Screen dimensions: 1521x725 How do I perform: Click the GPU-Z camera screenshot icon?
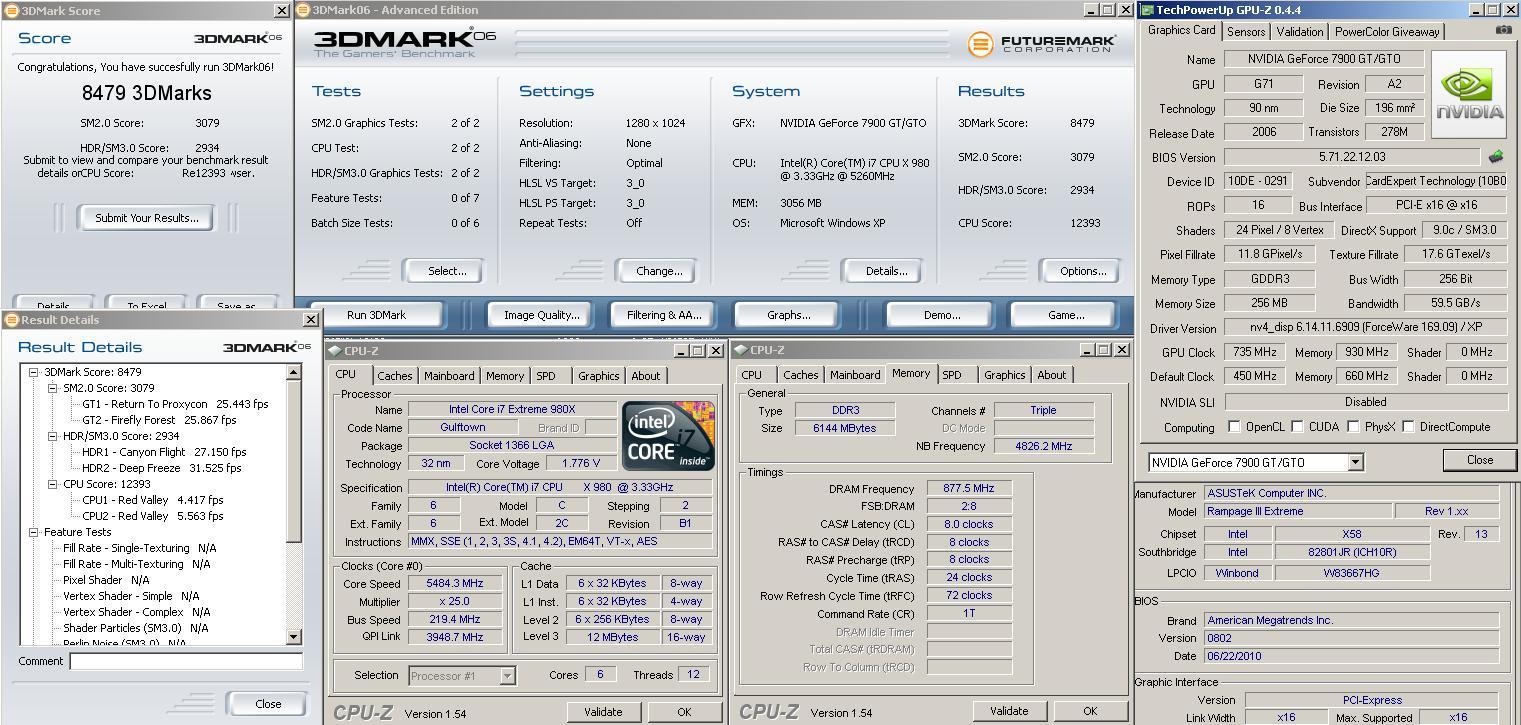[x=1503, y=30]
